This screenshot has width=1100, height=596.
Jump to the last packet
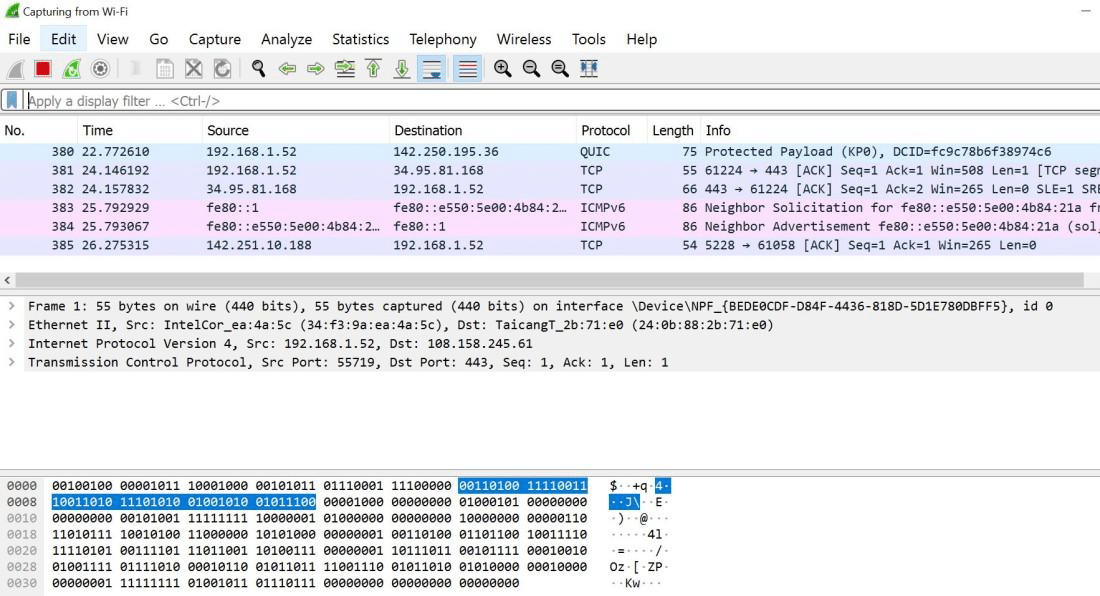[x=402, y=69]
